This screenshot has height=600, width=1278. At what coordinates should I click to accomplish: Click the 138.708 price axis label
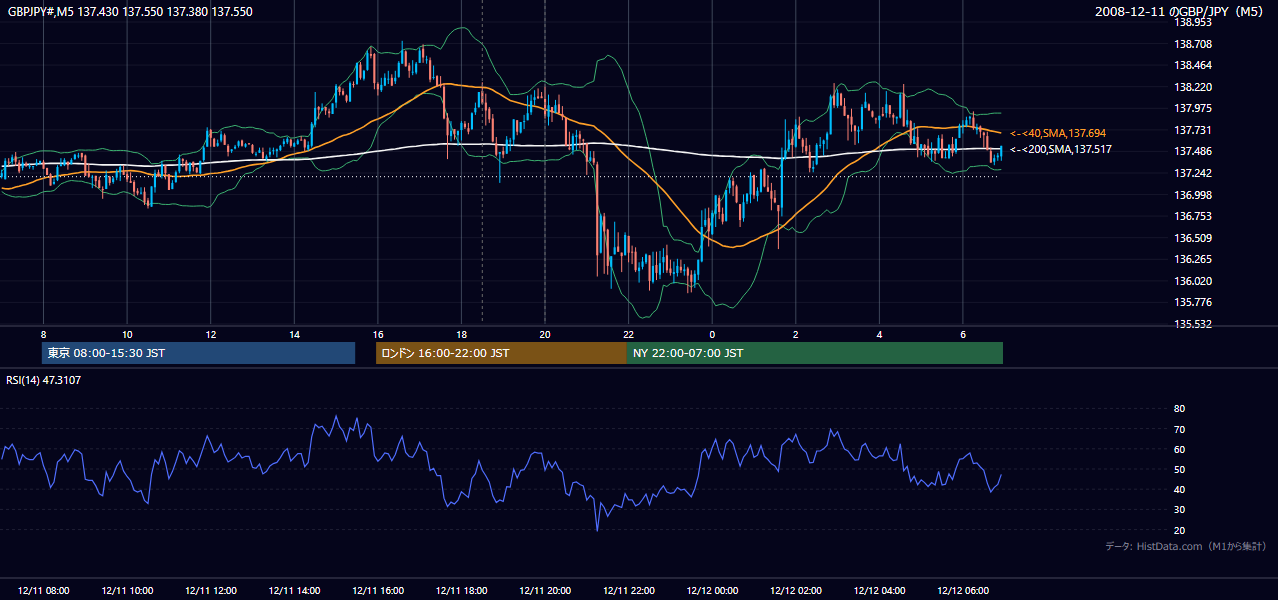(x=1193, y=44)
